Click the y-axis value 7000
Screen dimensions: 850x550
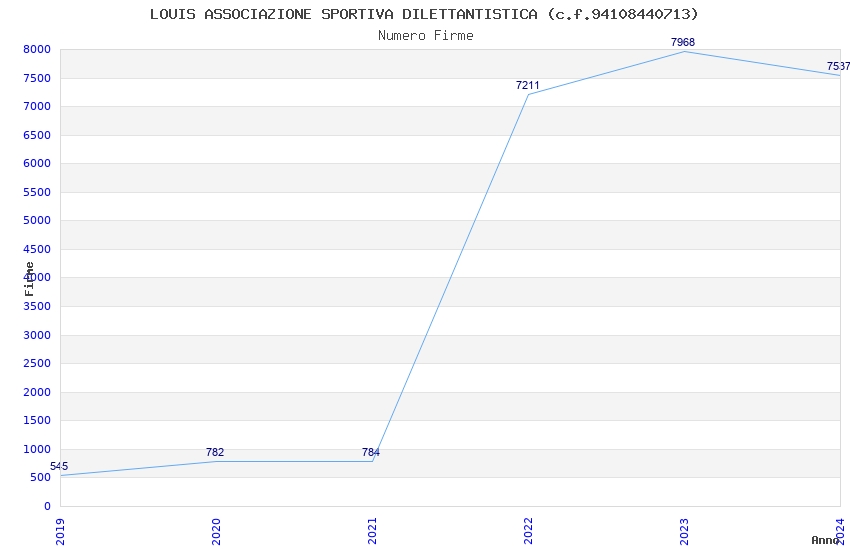pos(37,107)
